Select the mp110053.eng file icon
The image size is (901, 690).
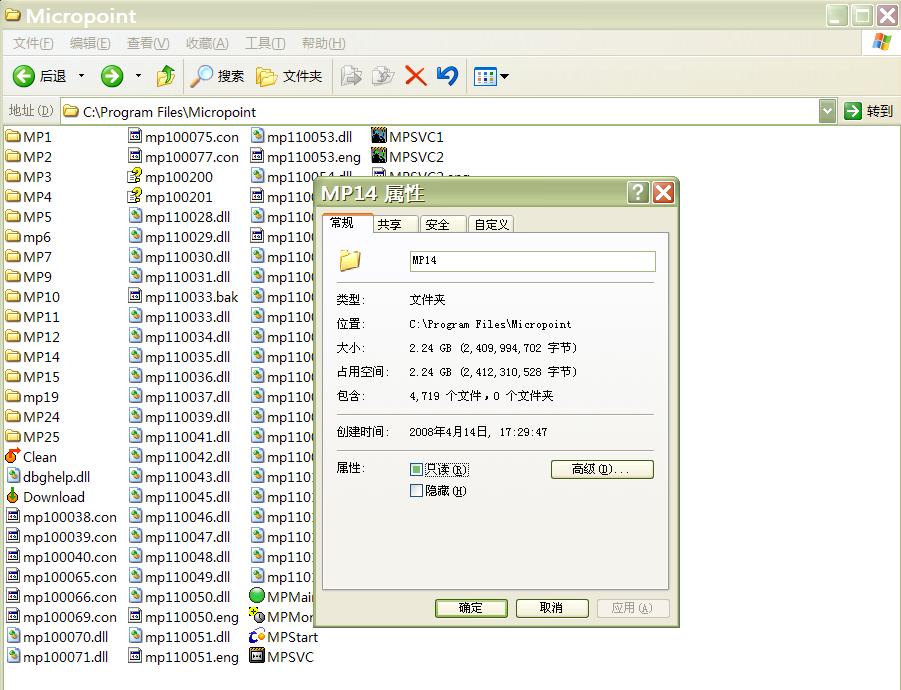pyautogui.click(x=257, y=156)
